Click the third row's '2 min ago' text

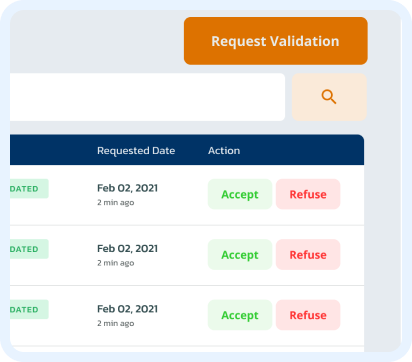pyautogui.click(x=116, y=323)
